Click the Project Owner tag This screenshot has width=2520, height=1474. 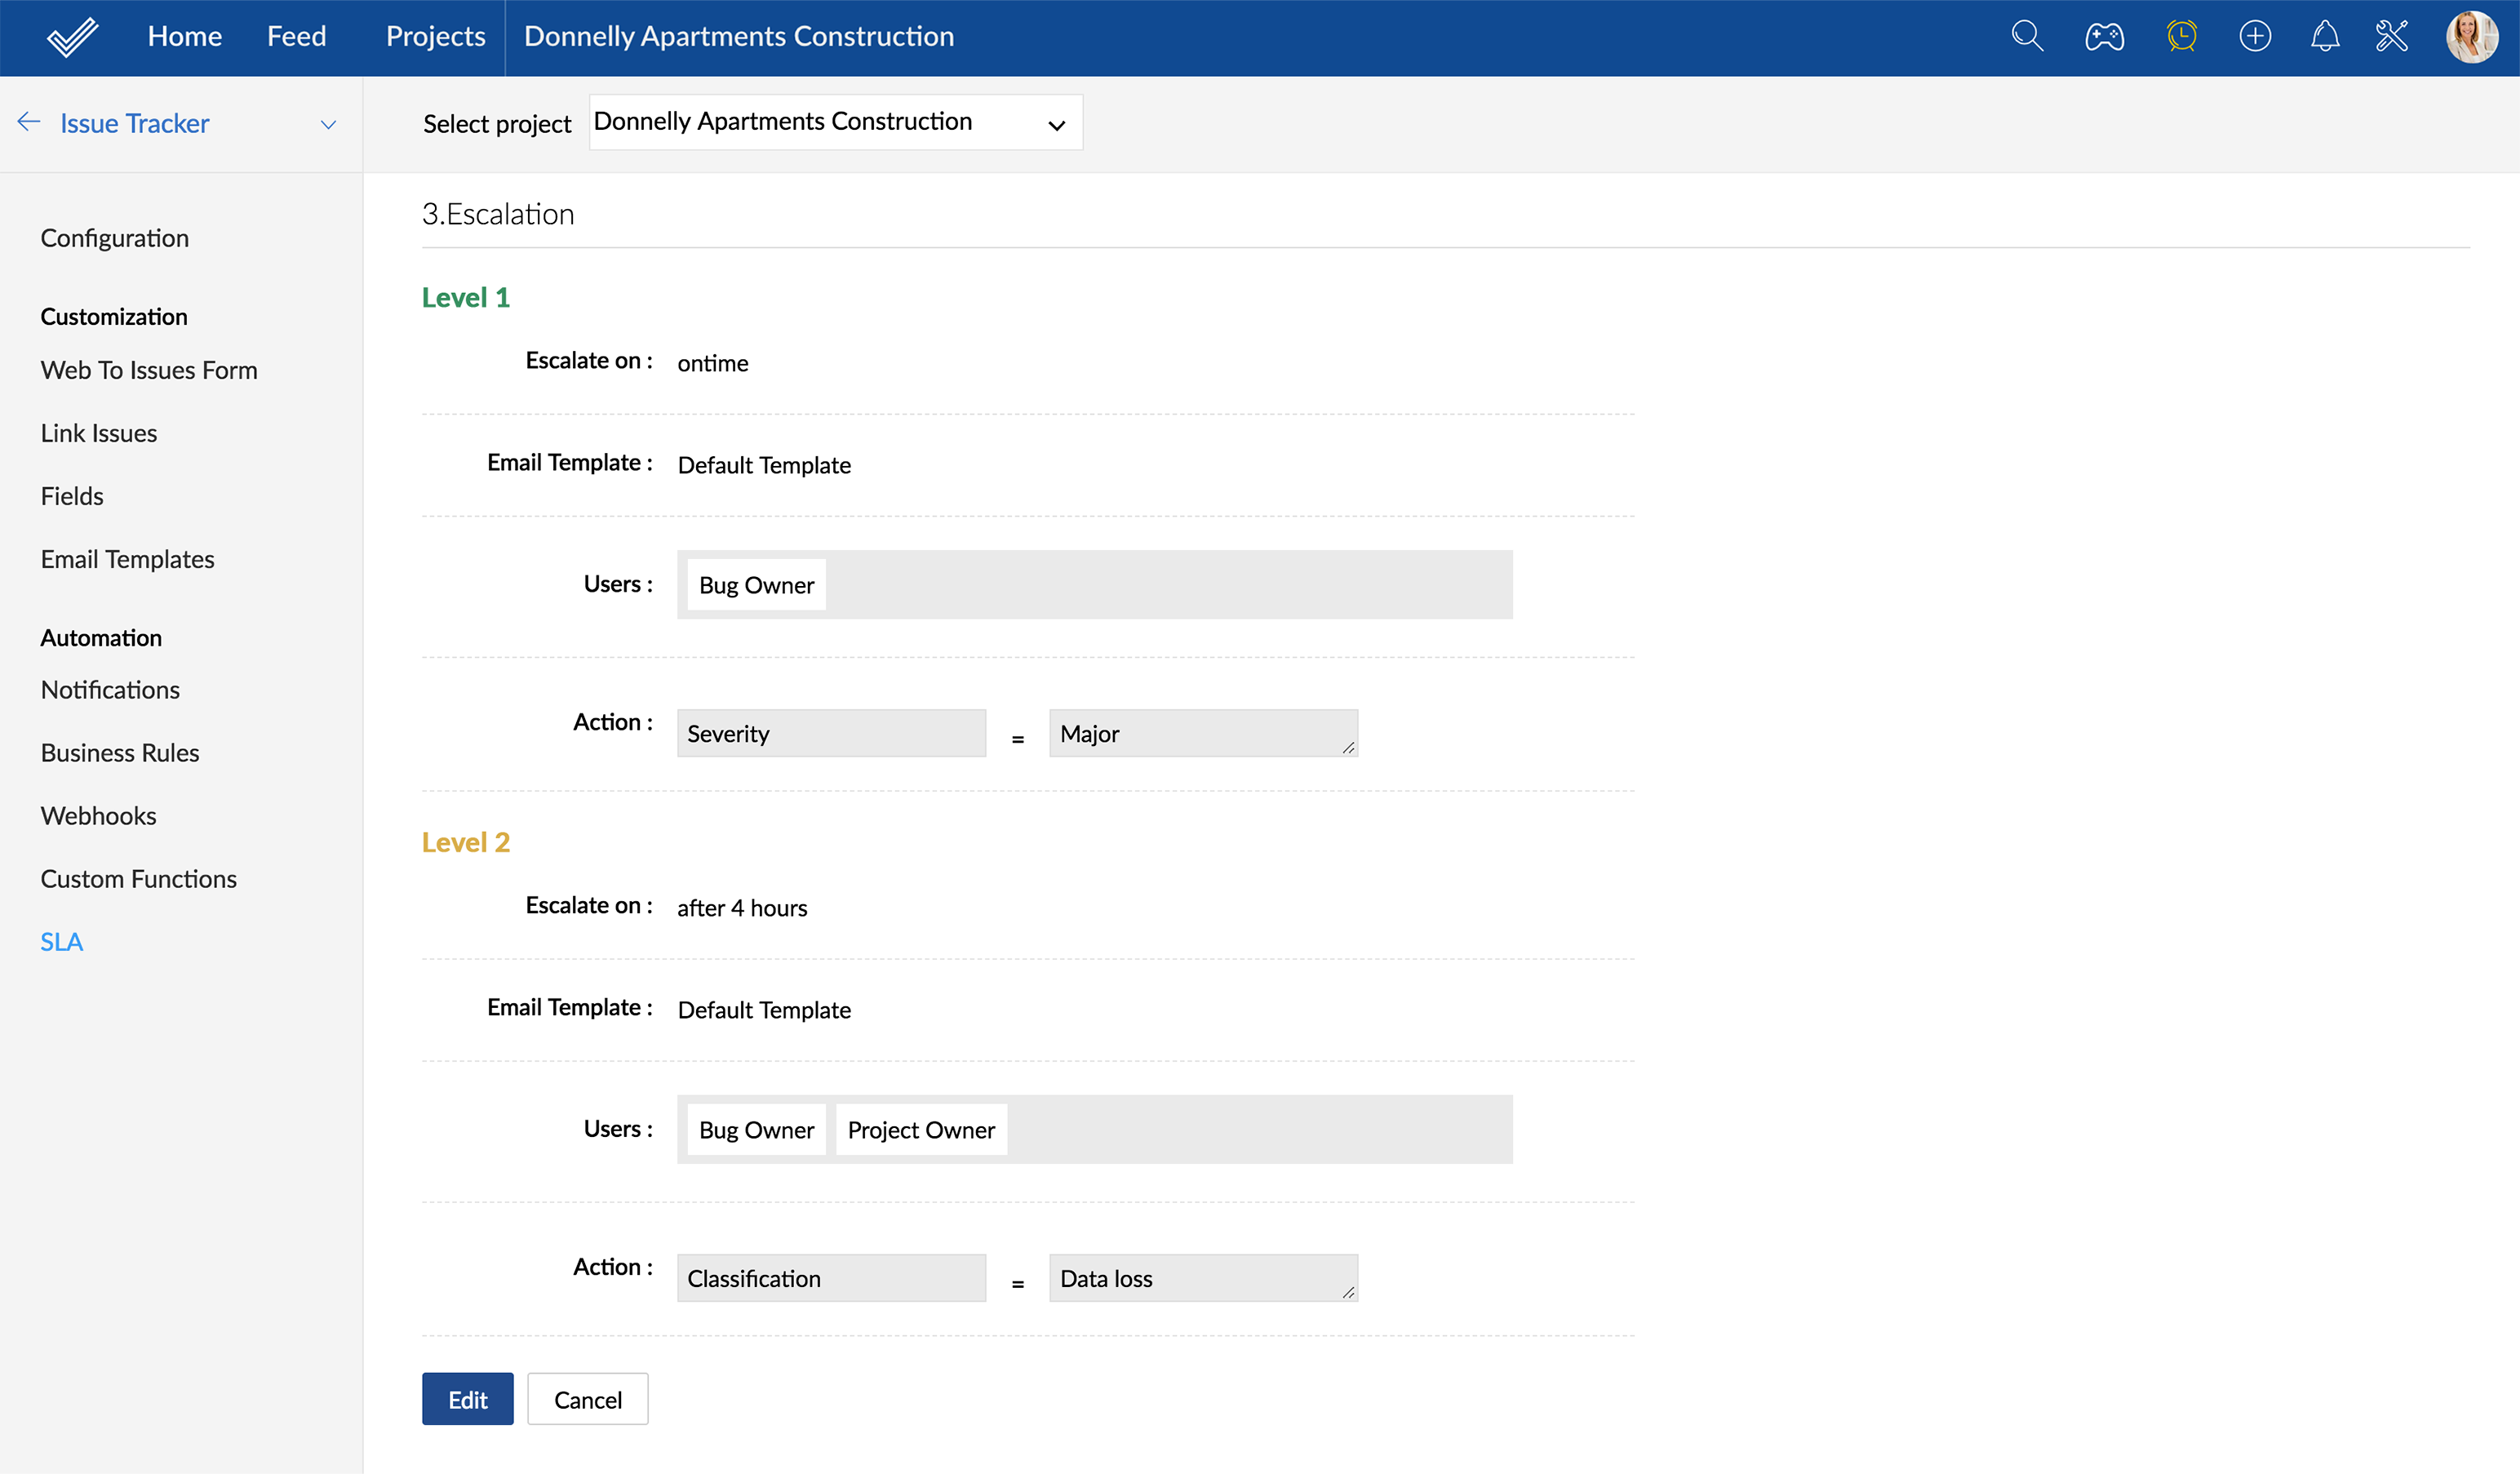pyautogui.click(x=921, y=1130)
